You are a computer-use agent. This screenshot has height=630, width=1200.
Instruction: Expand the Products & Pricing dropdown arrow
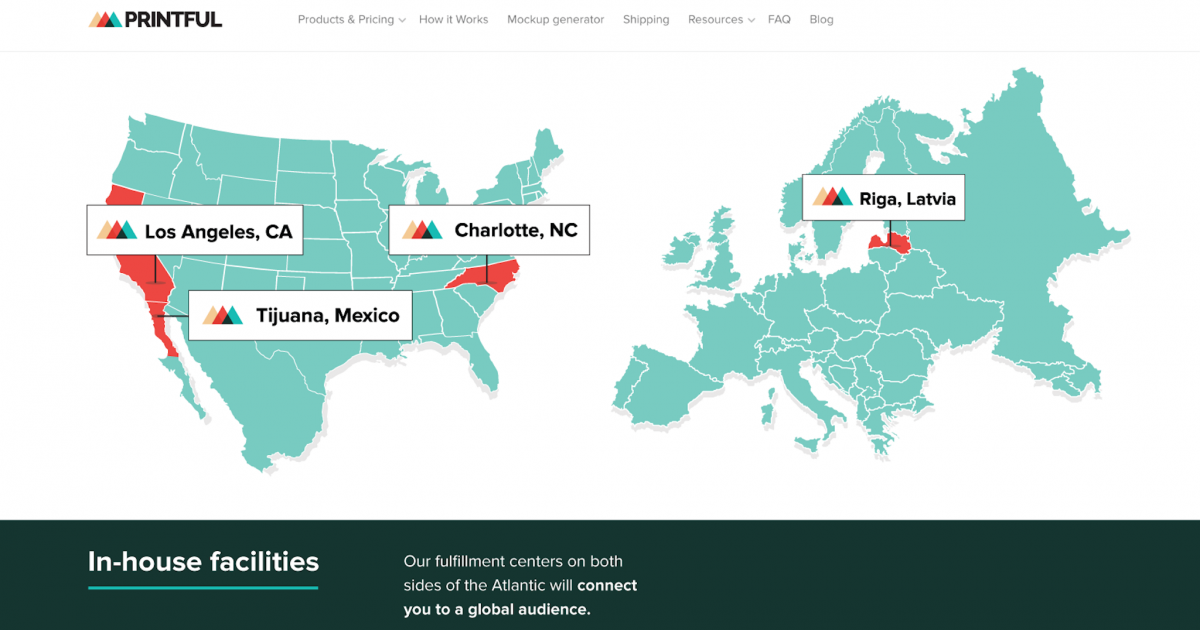pyautogui.click(x=402, y=20)
